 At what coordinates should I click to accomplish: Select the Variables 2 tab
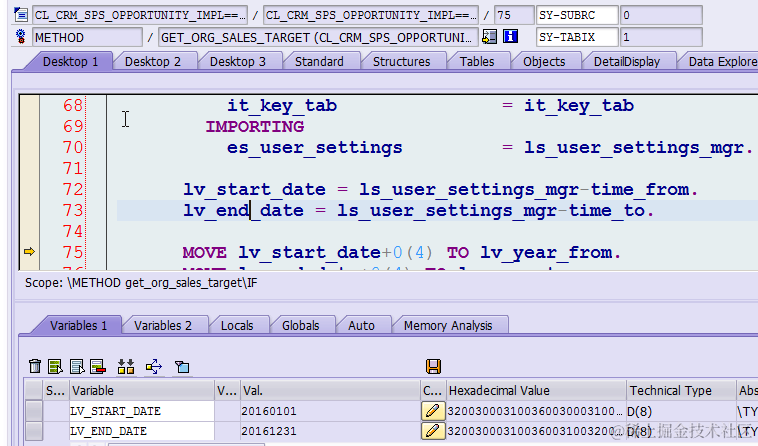coord(163,326)
